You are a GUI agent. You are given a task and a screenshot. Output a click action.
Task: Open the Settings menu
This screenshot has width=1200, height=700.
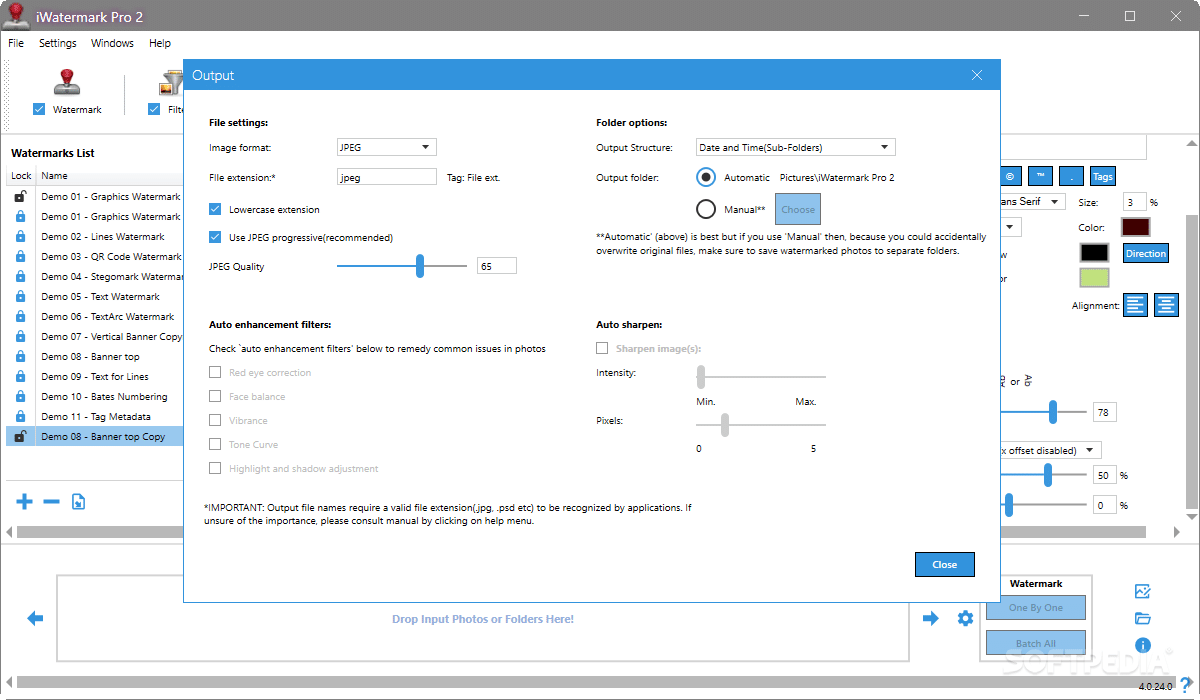[58, 43]
